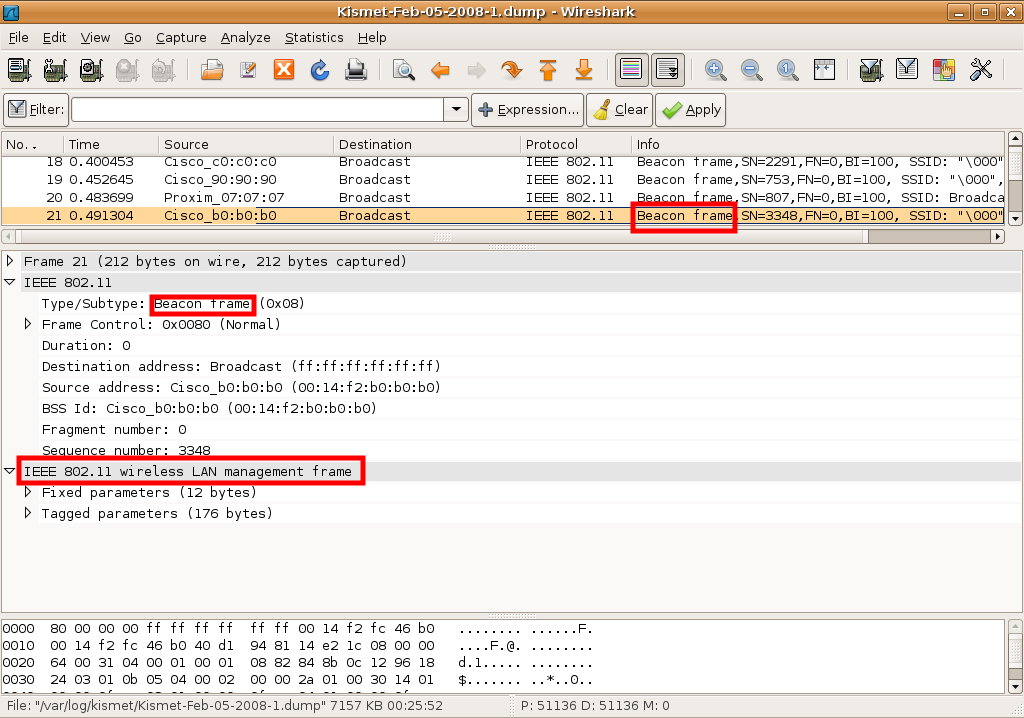Image resolution: width=1024 pixels, height=718 pixels.
Task: Open the capture interfaces list icon
Action: [x=19, y=70]
